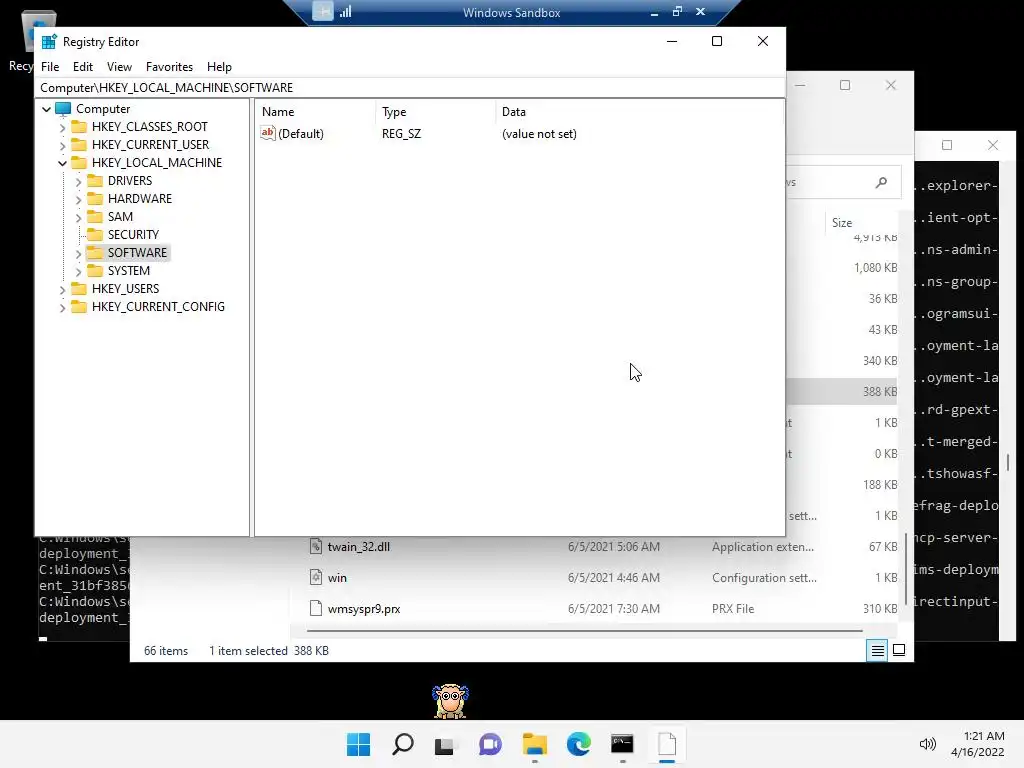Click the Sandbox signal strength icon
This screenshot has width=1024, height=768.
[345, 11]
